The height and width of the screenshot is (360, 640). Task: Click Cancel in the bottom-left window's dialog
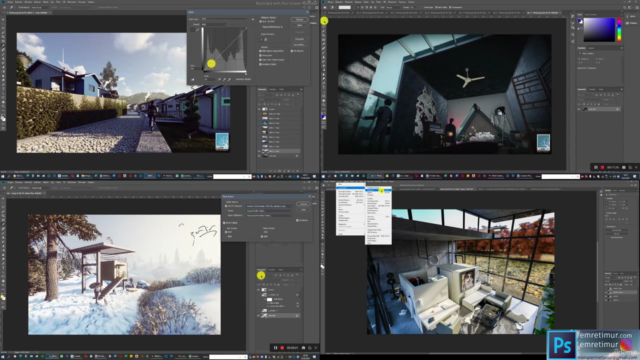click(303, 210)
